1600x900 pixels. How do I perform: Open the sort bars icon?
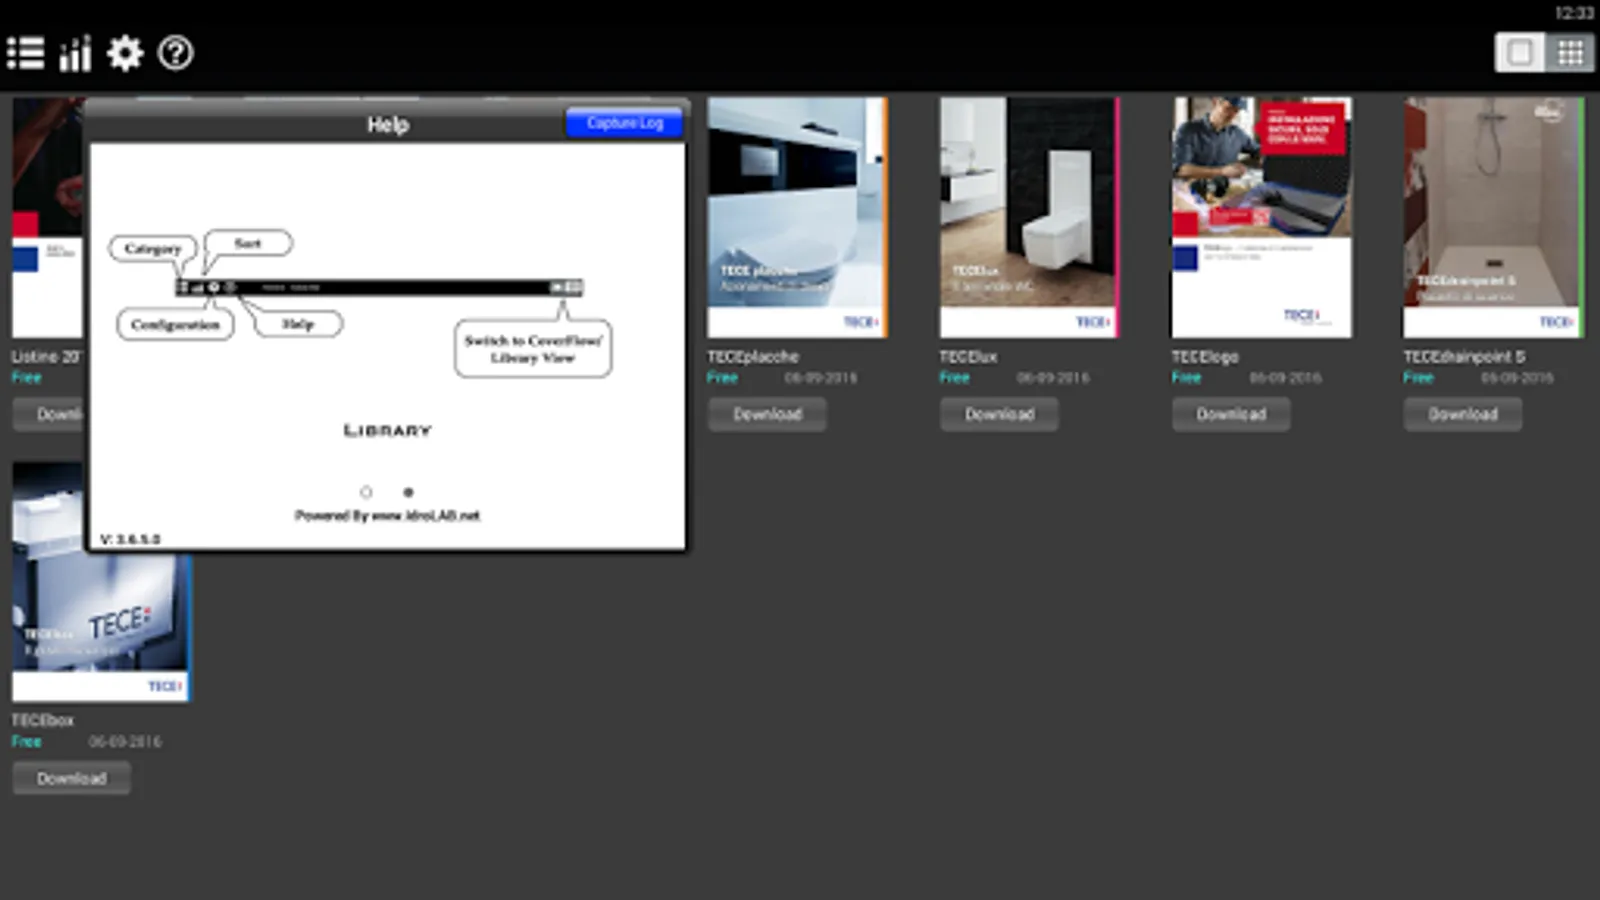(x=75, y=53)
